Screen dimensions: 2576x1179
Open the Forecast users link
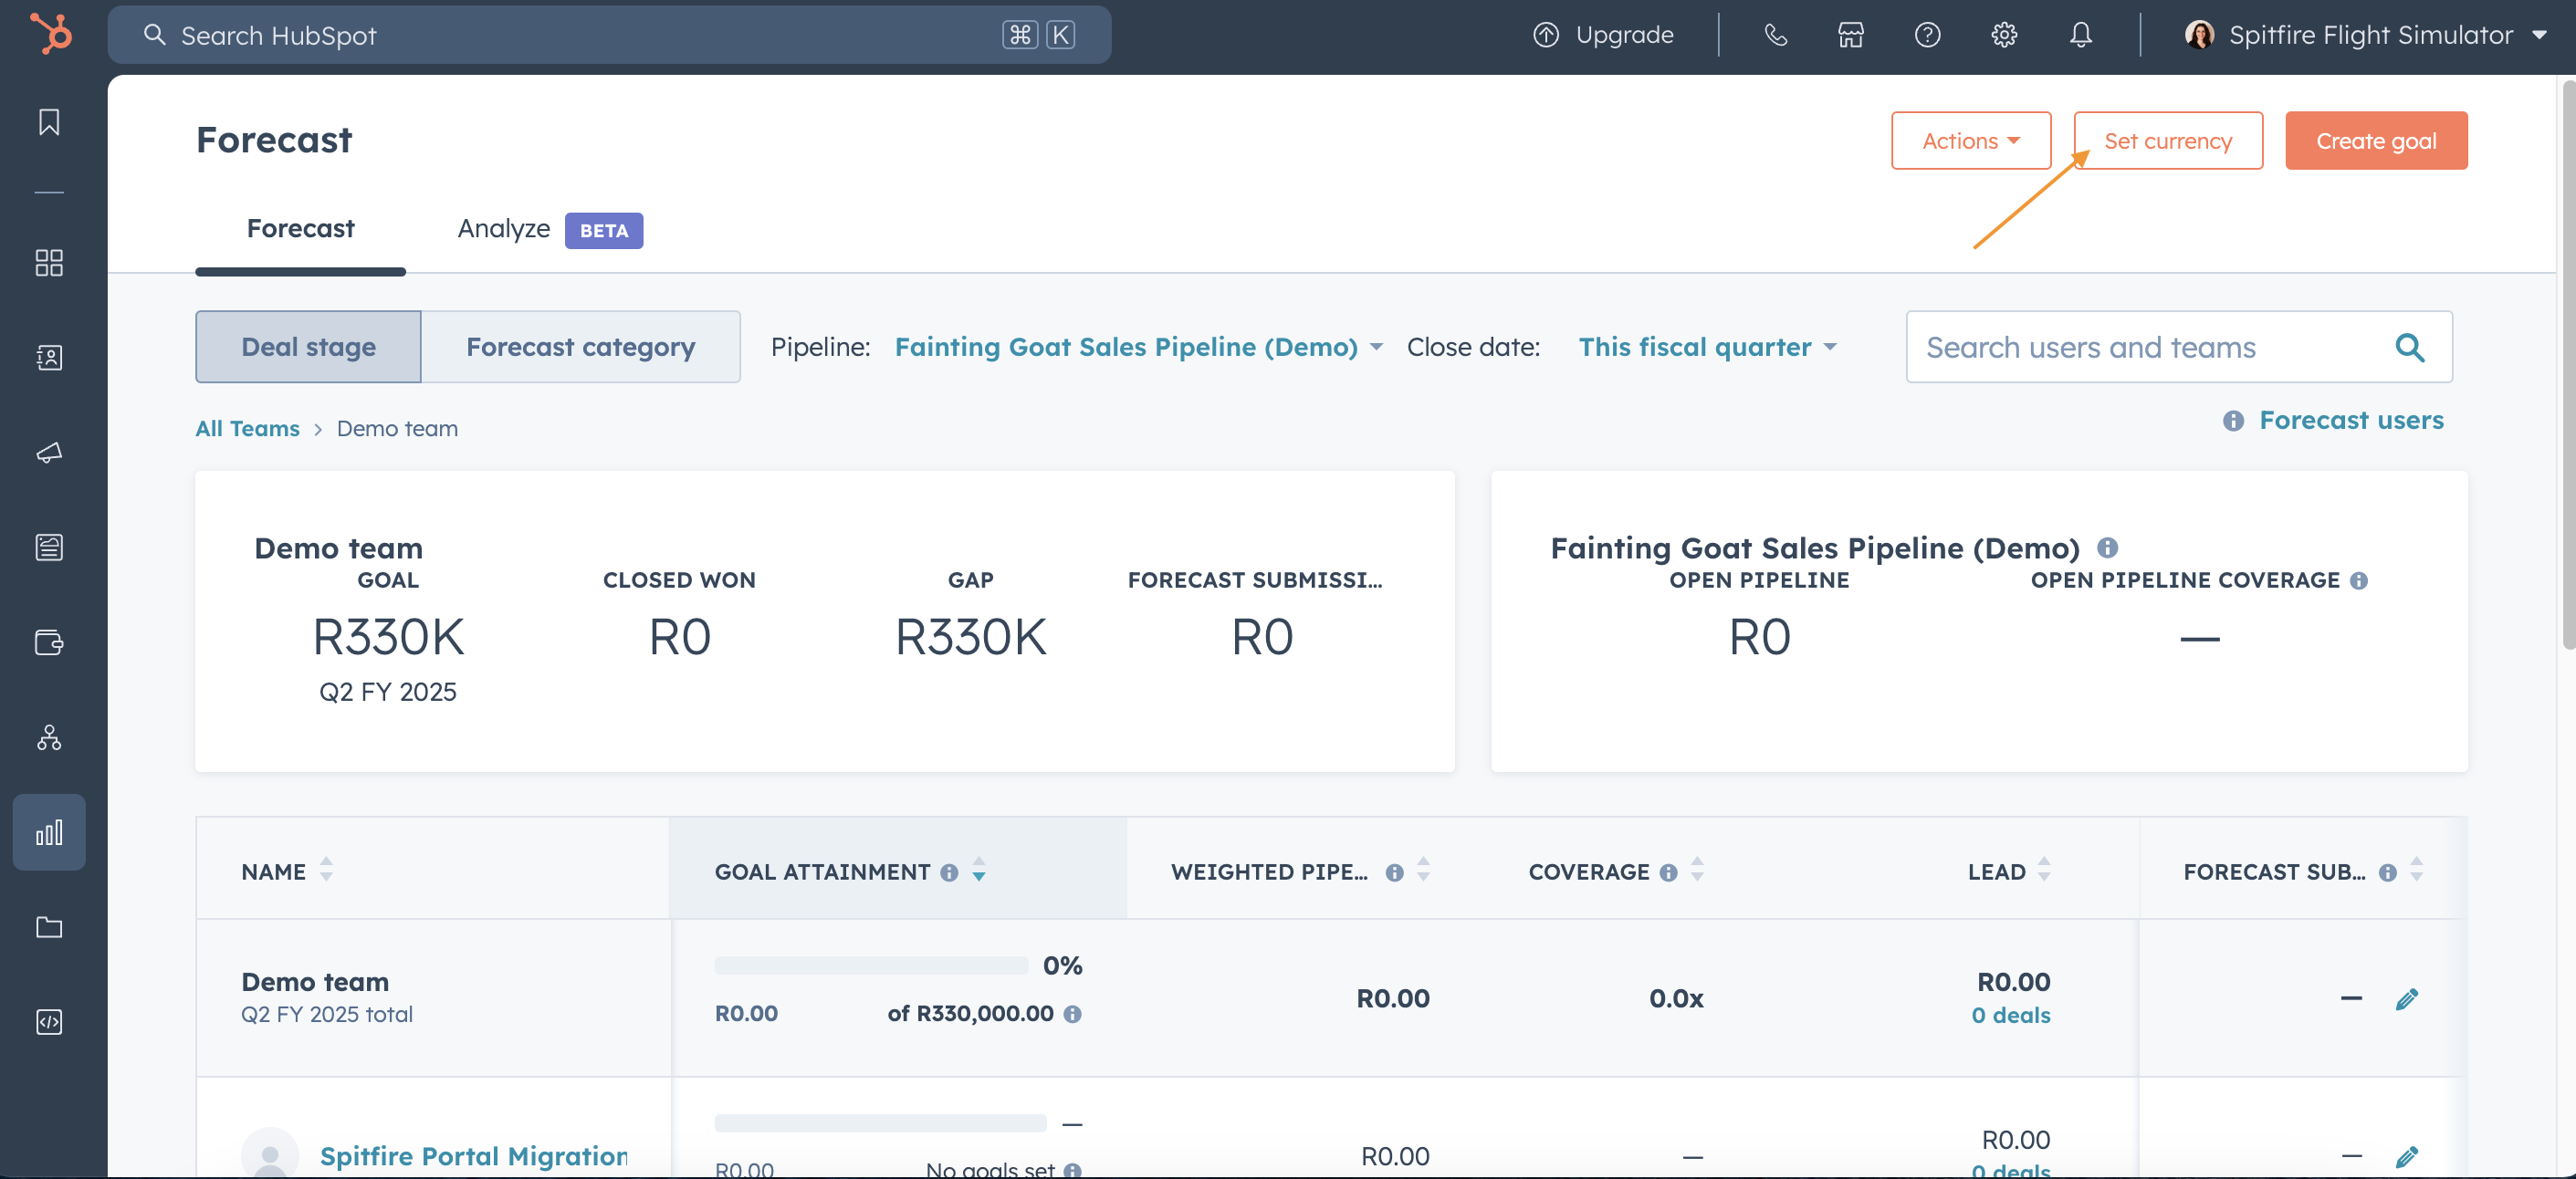point(2351,421)
